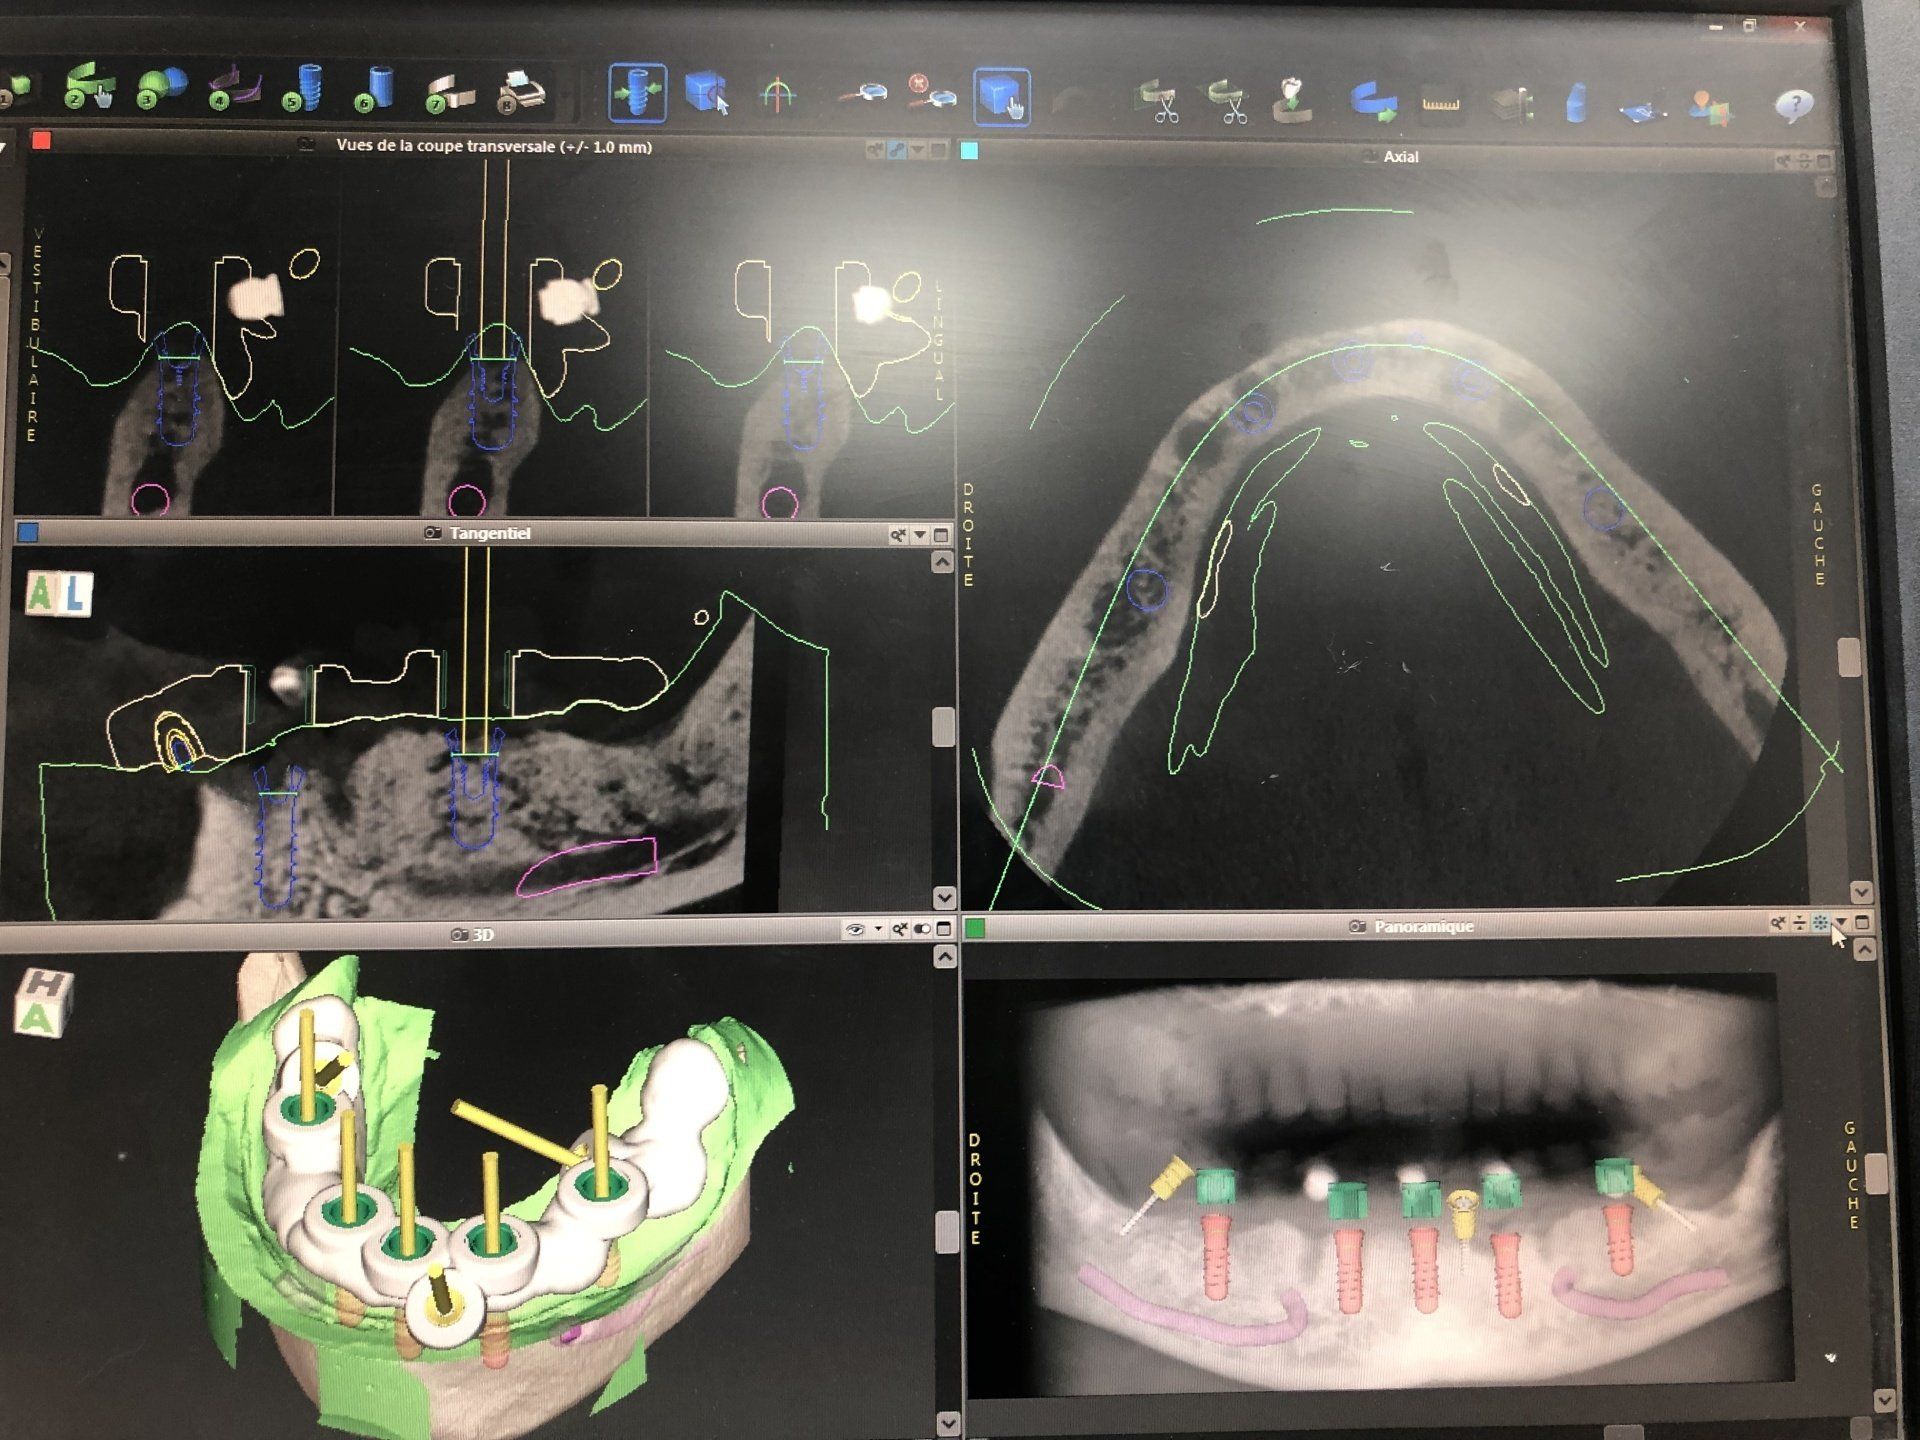This screenshot has width=1920, height=1440.
Task: Select the red-cross magnifier zoom reset icon
Action: click(x=930, y=92)
